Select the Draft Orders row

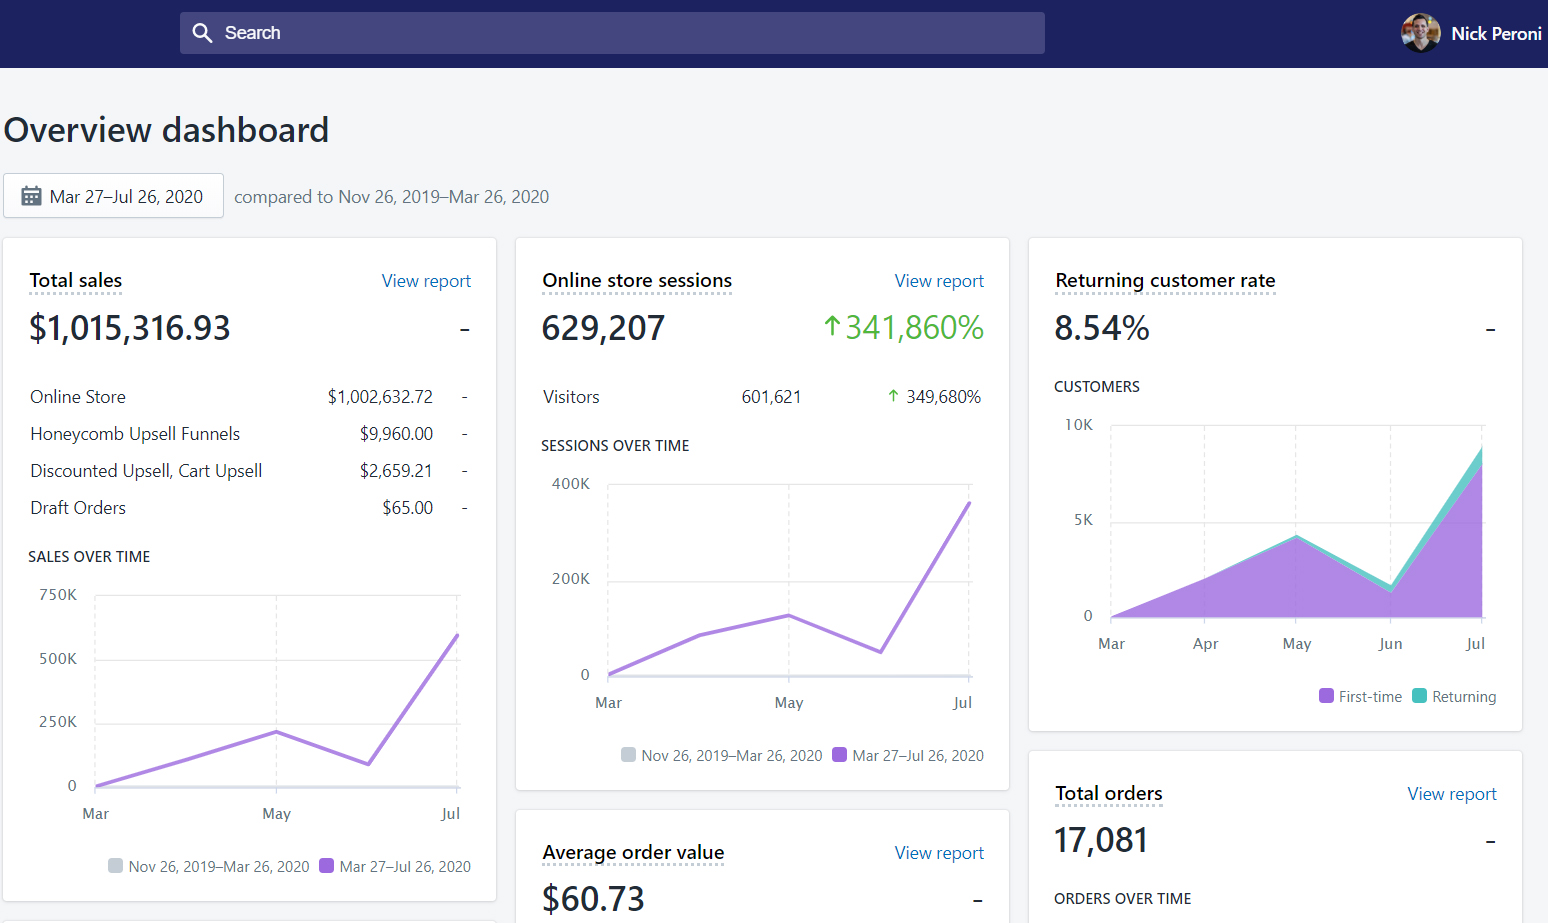[249, 508]
